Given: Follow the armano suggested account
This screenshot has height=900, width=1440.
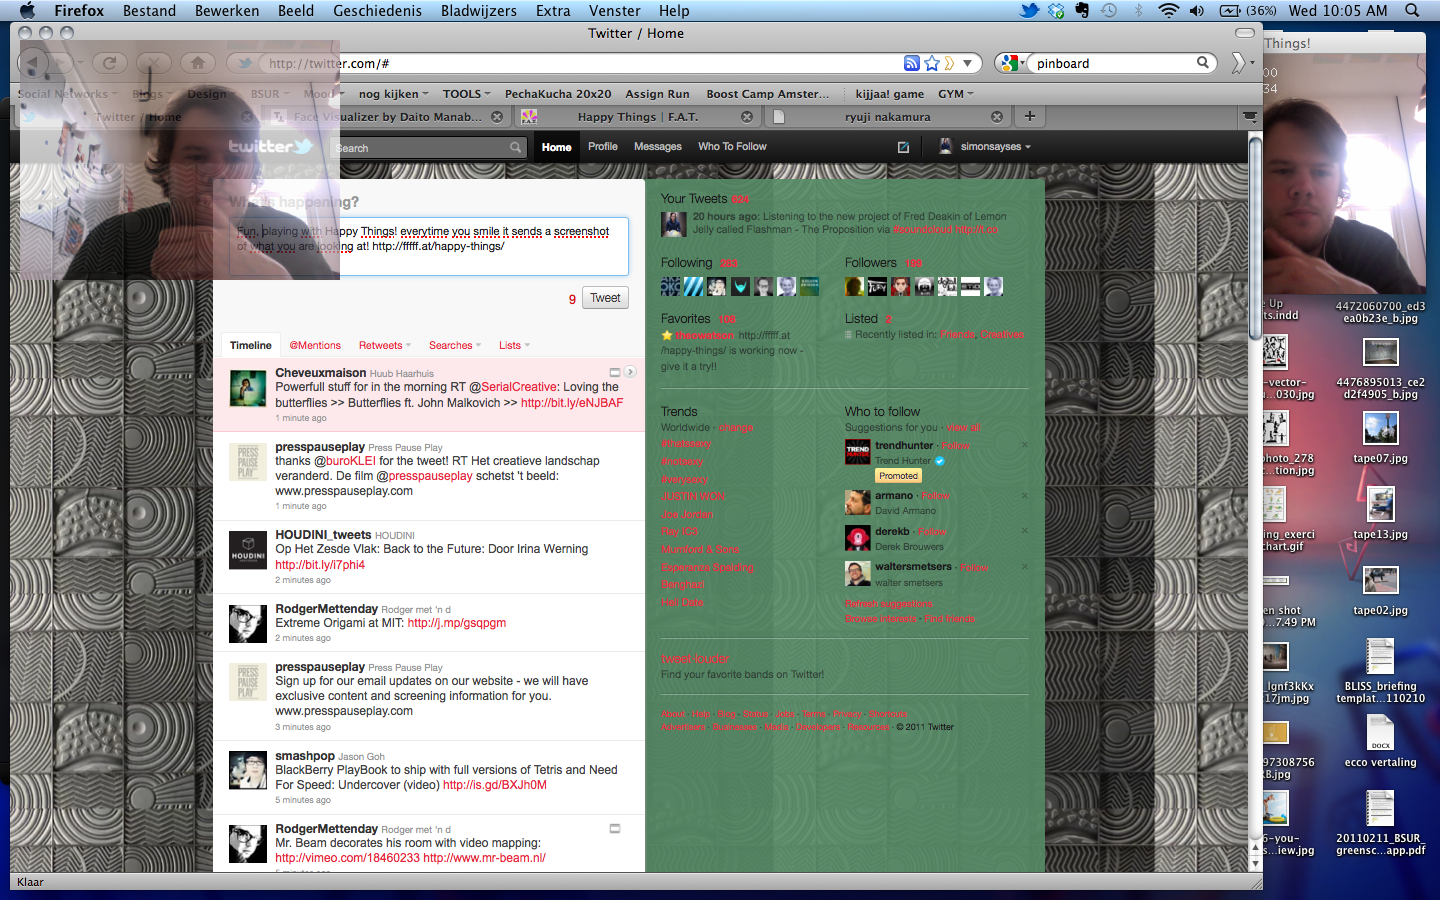Looking at the screenshot, I should (x=935, y=496).
